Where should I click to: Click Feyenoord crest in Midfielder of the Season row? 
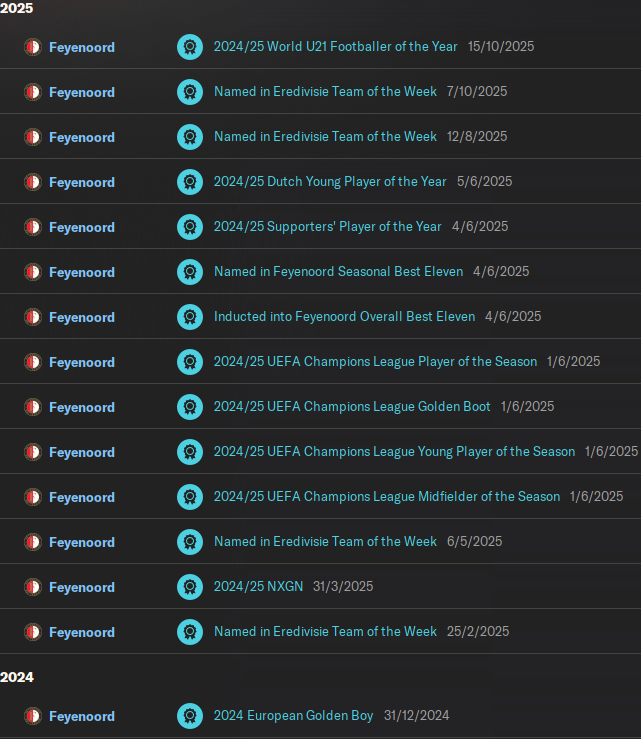tap(33, 497)
